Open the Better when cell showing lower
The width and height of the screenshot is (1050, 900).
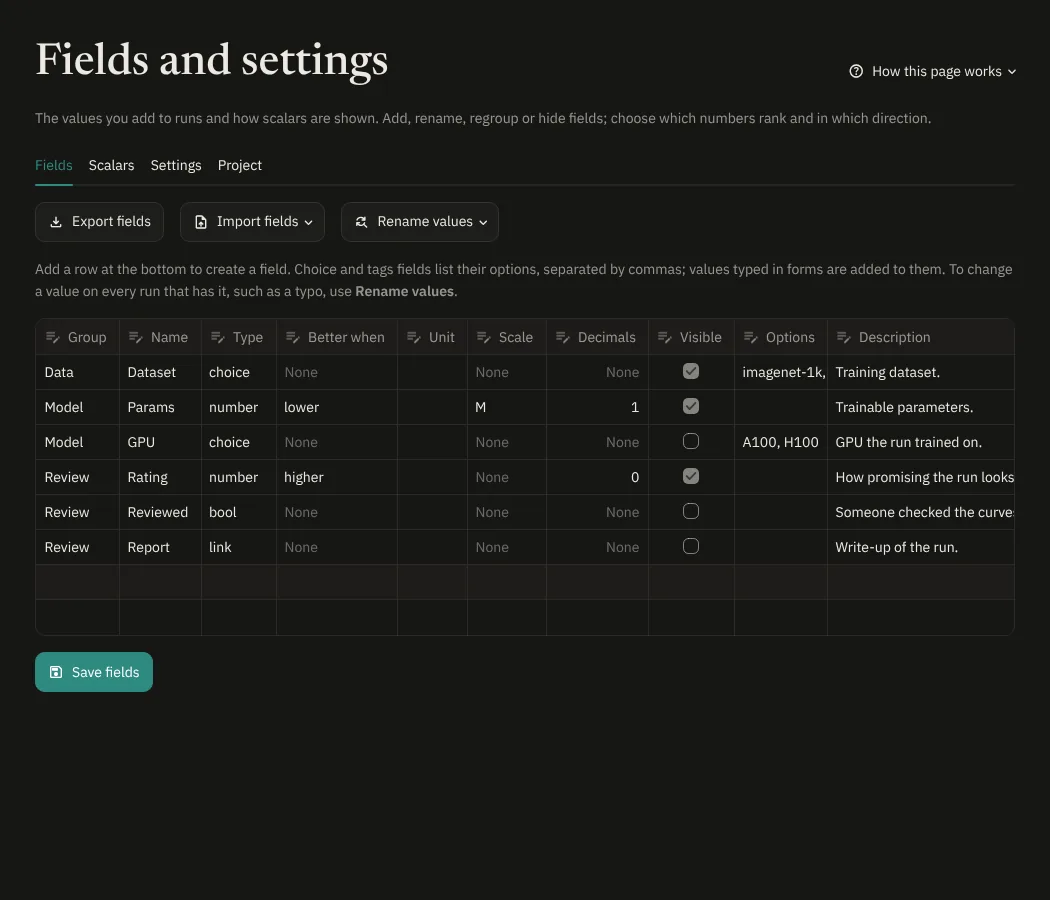(337, 407)
